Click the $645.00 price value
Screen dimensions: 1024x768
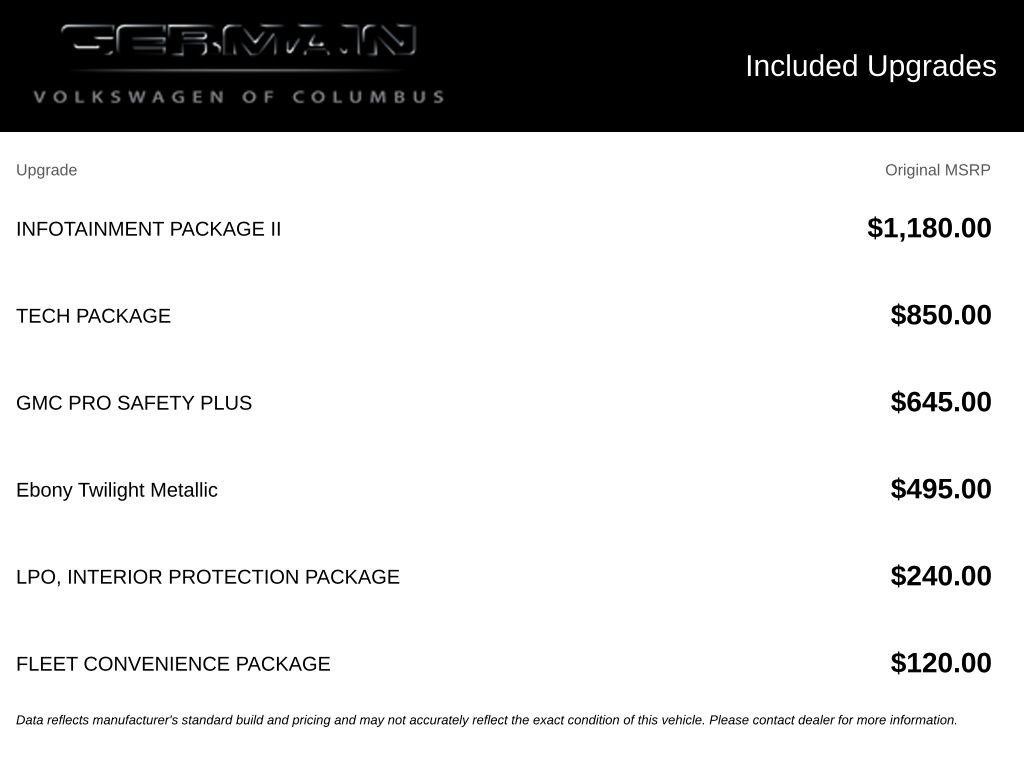coord(940,402)
